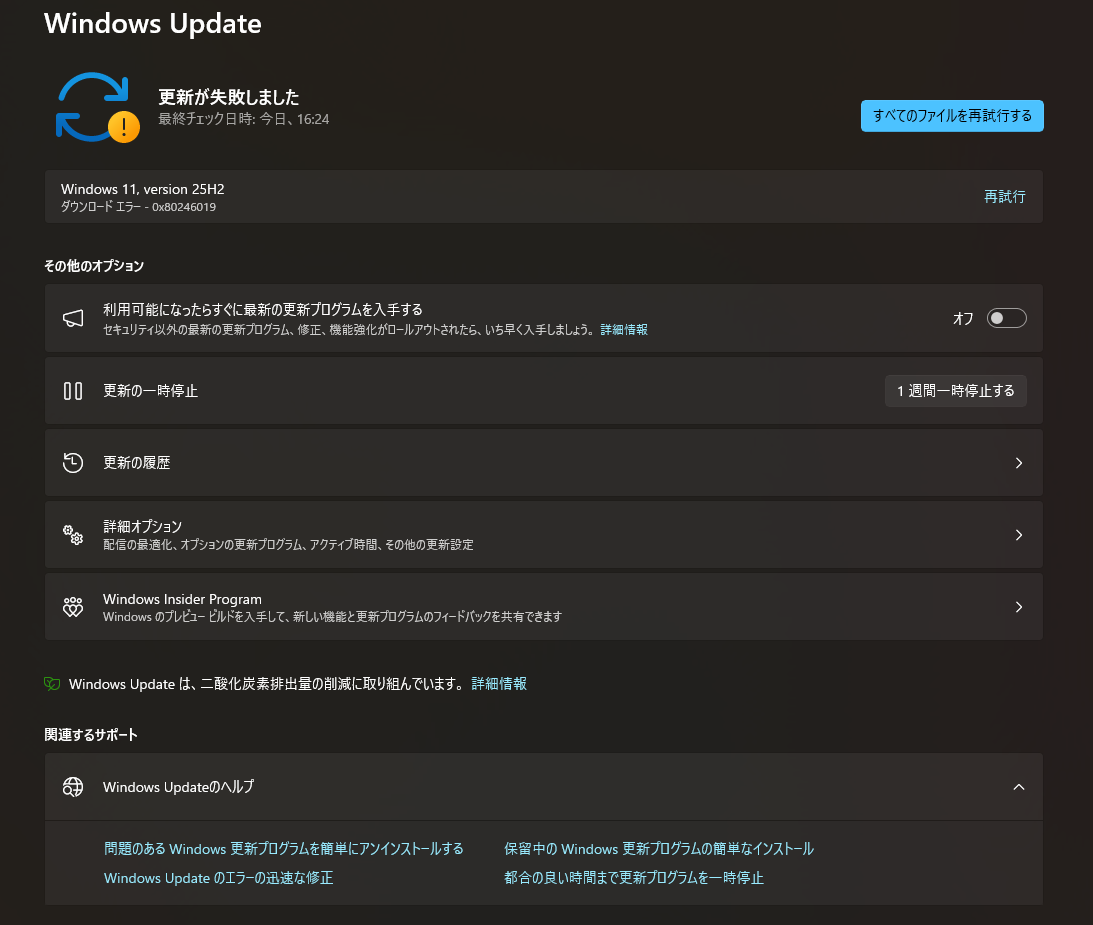
Task: Click the 1 週間一時停止する button
Action: click(x=956, y=391)
